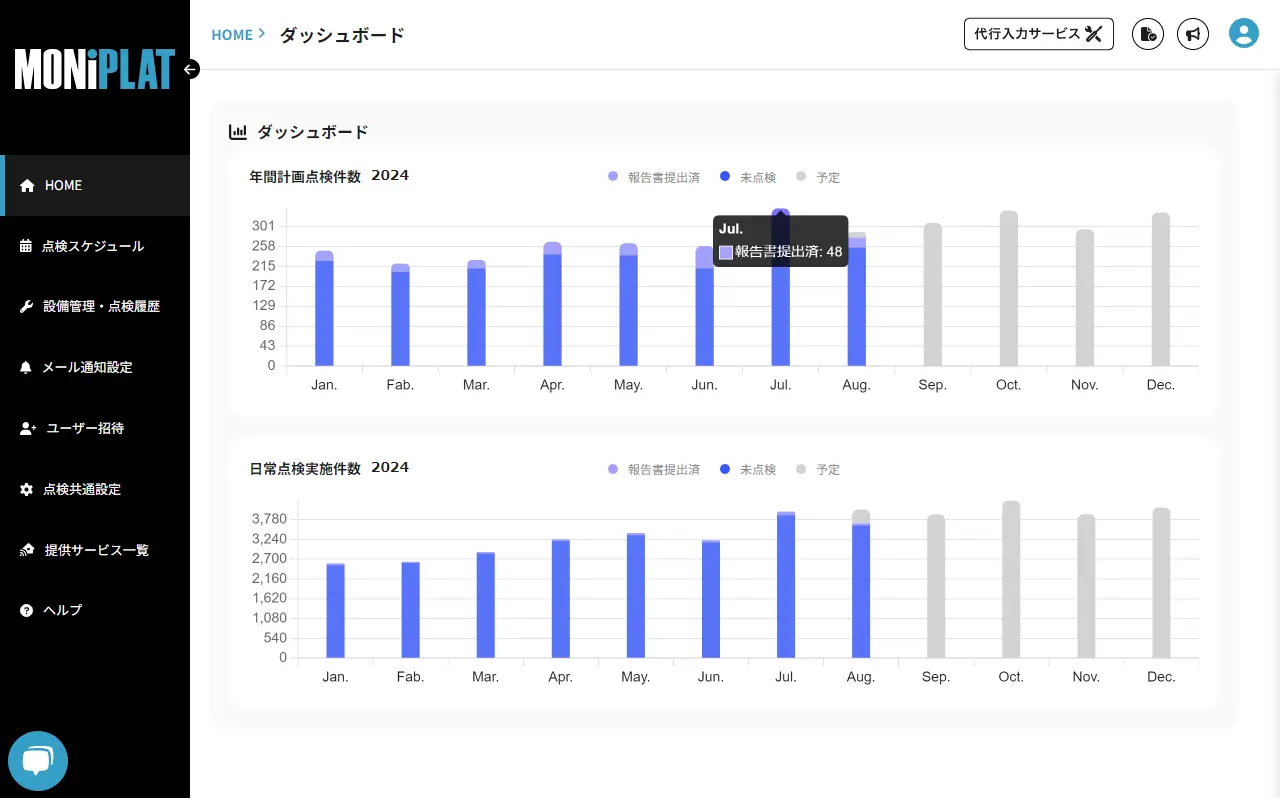Image resolution: width=1280 pixels, height=800 pixels.
Task: Open the announcements megaphone icon
Action: [1192, 34]
